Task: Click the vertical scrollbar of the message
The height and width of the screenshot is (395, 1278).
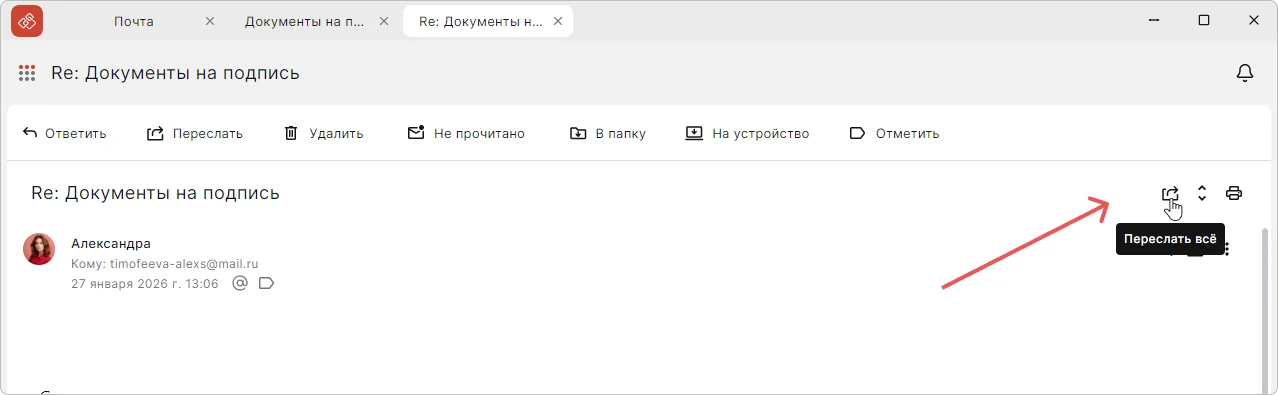Action: 1265,310
